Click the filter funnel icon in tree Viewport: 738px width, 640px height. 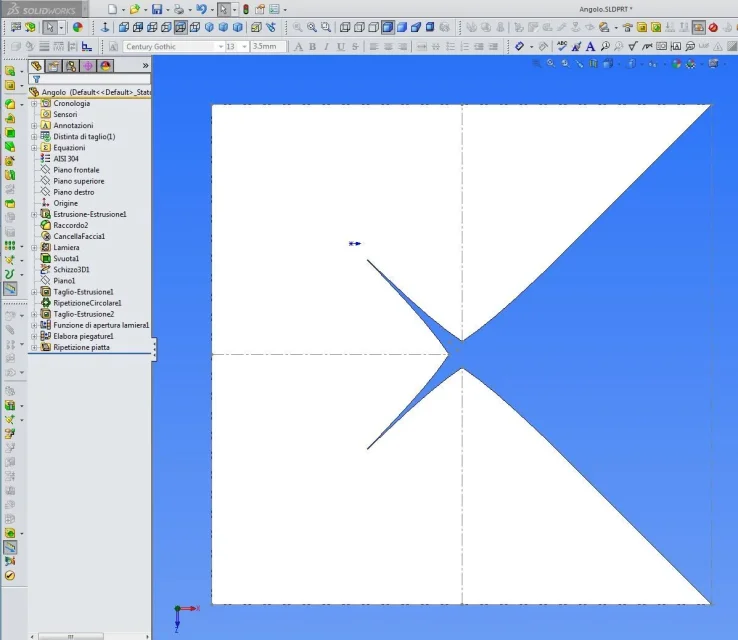tap(36, 79)
